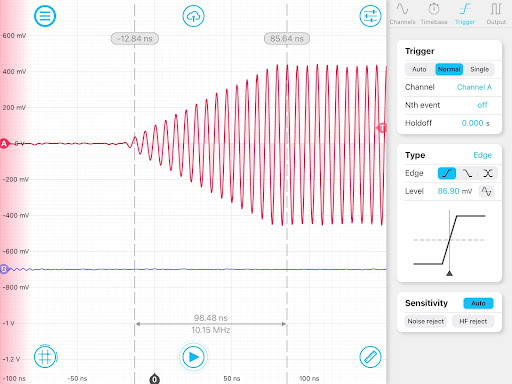
Task: Switch trigger mode to Auto
Action: [x=419, y=69]
